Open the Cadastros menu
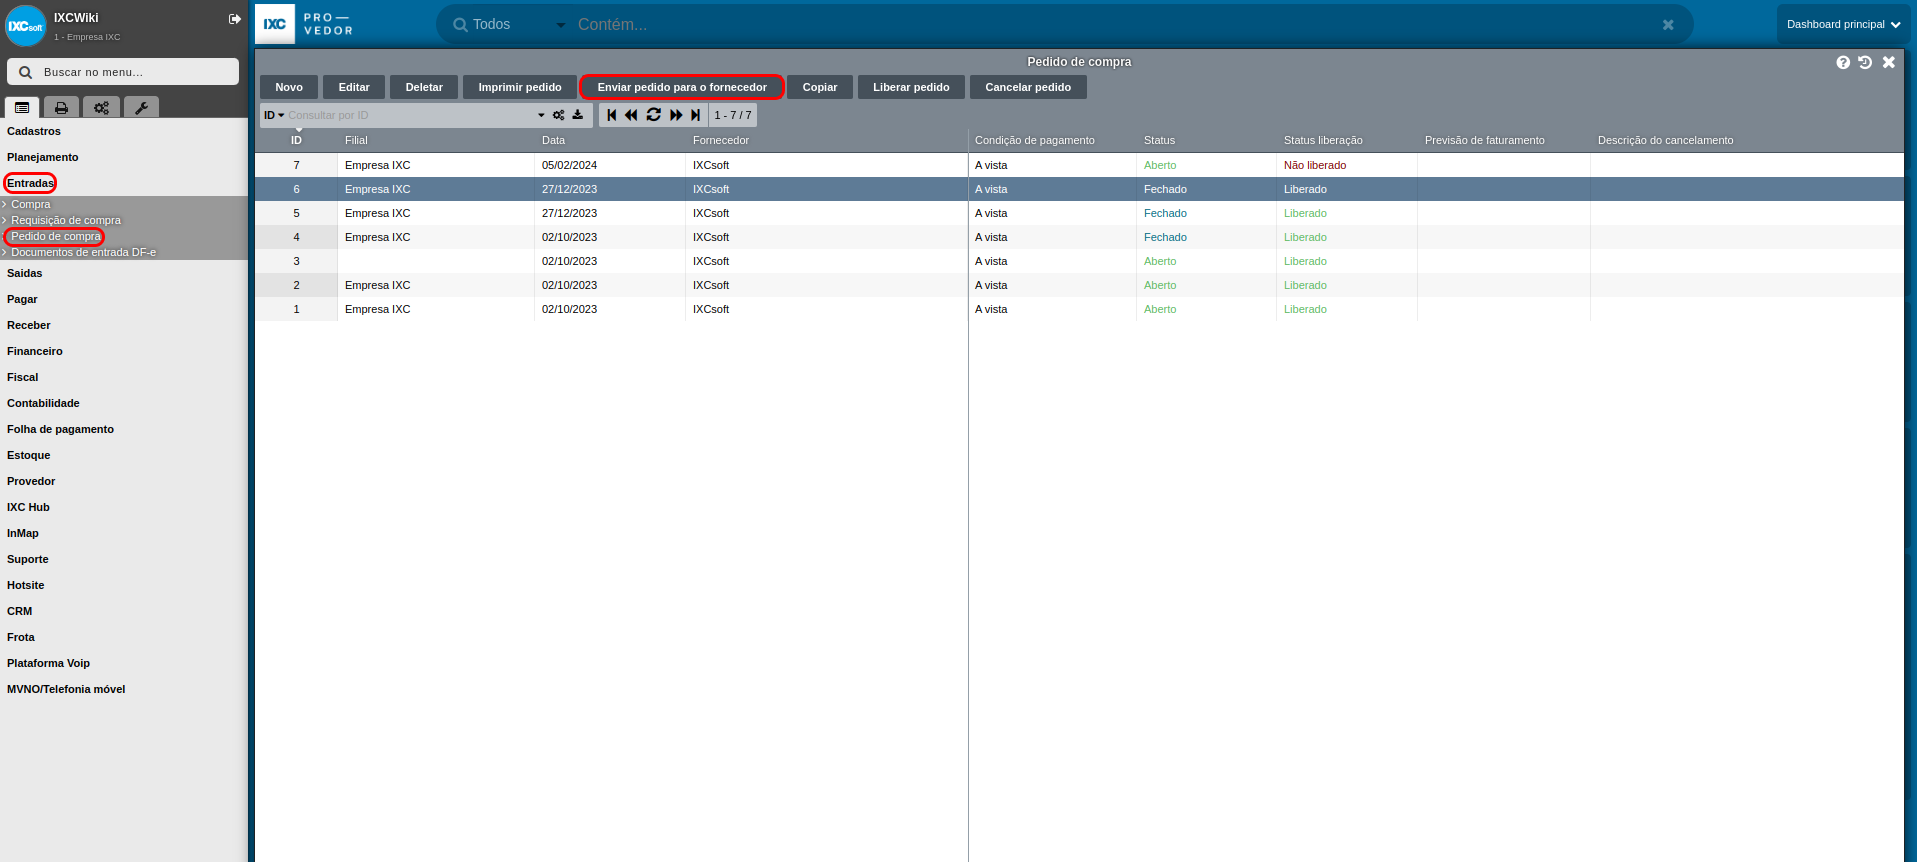 click(x=34, y=131)
